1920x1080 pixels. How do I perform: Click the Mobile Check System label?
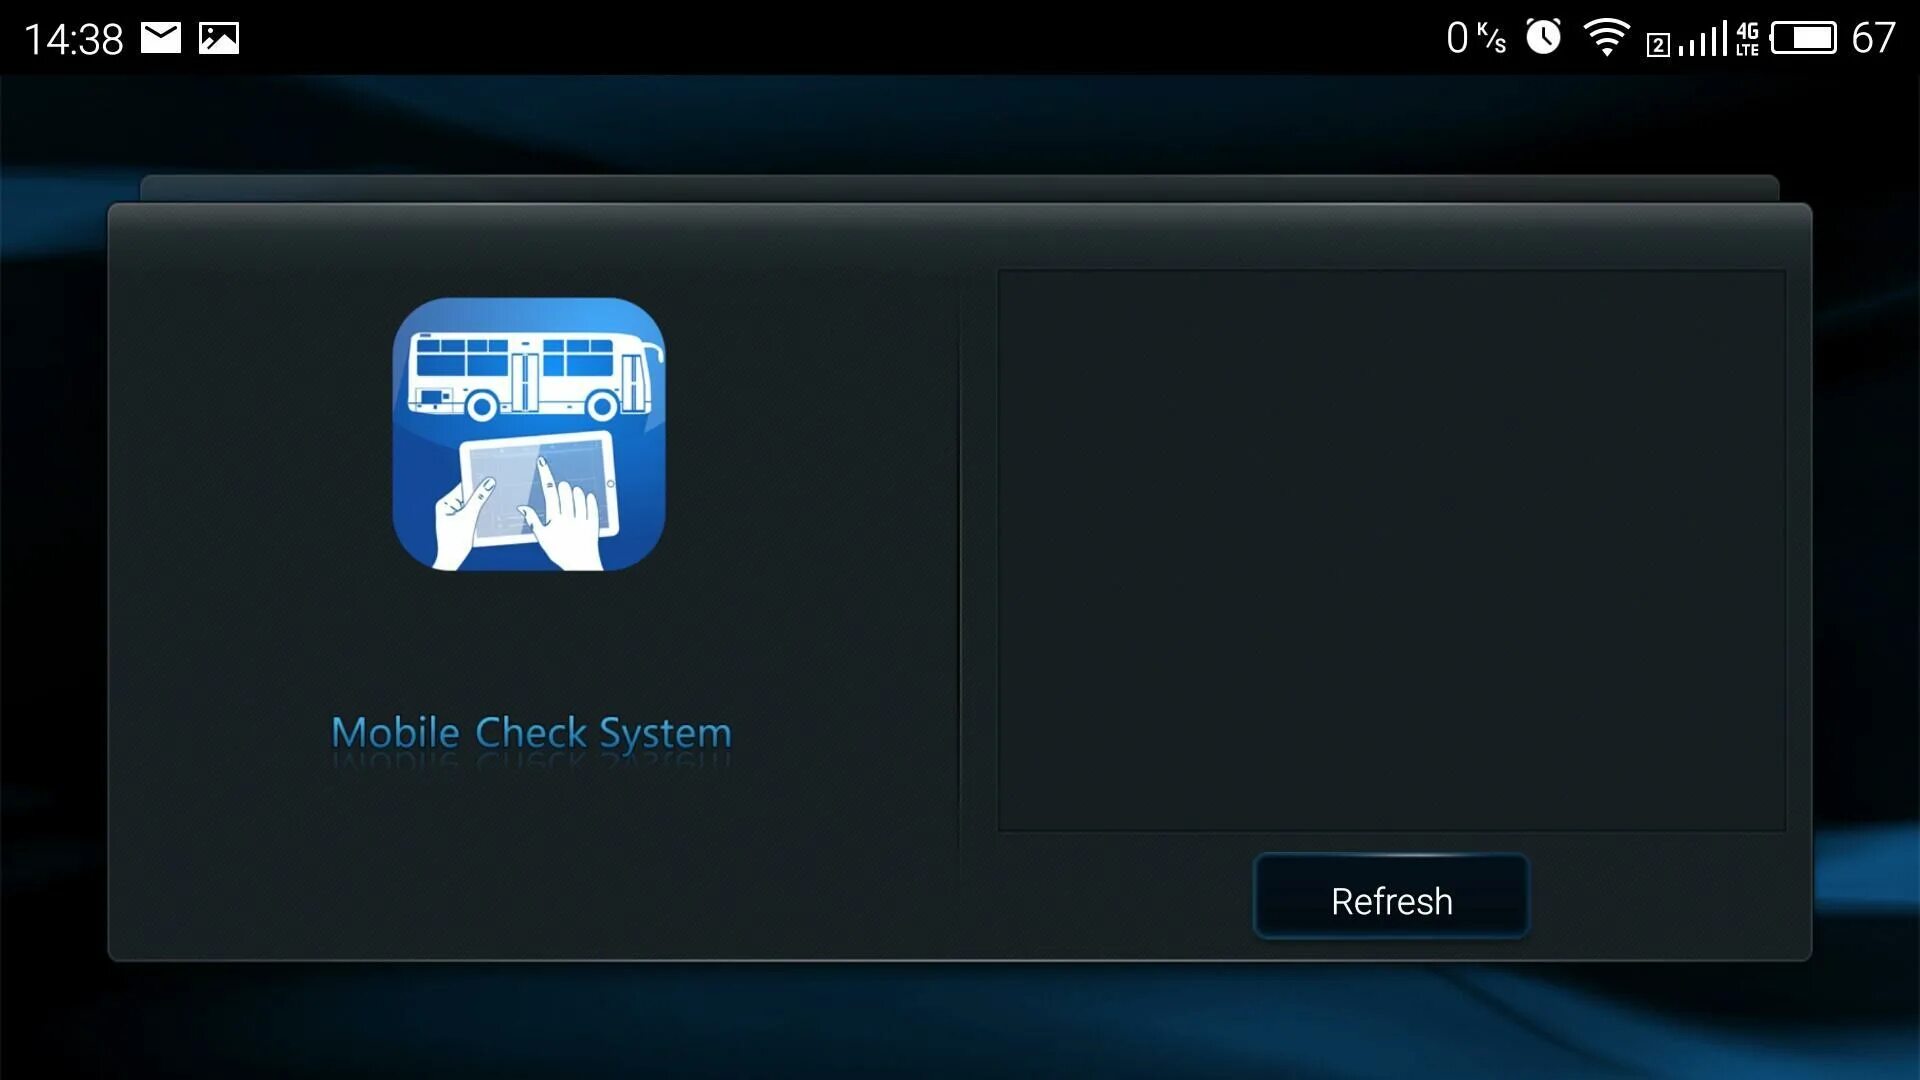pos(533,733)
